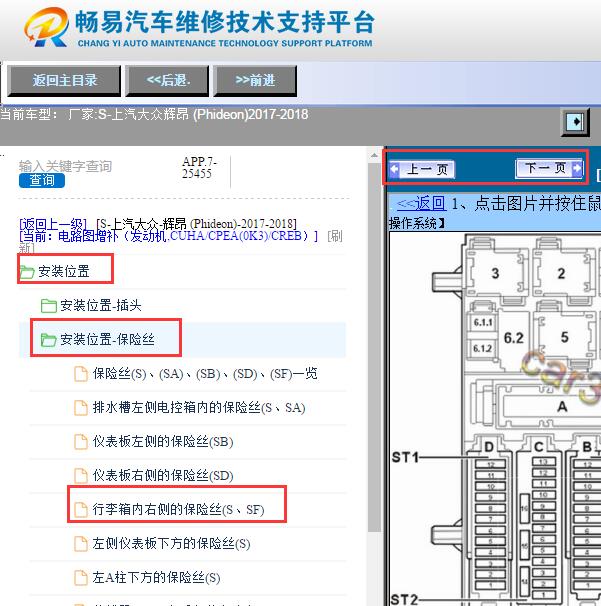The width and height of the screenshot is (601, 606).
Task: Click the folder icon beside 安装位置-保险丝
Action: click(49, 340)
